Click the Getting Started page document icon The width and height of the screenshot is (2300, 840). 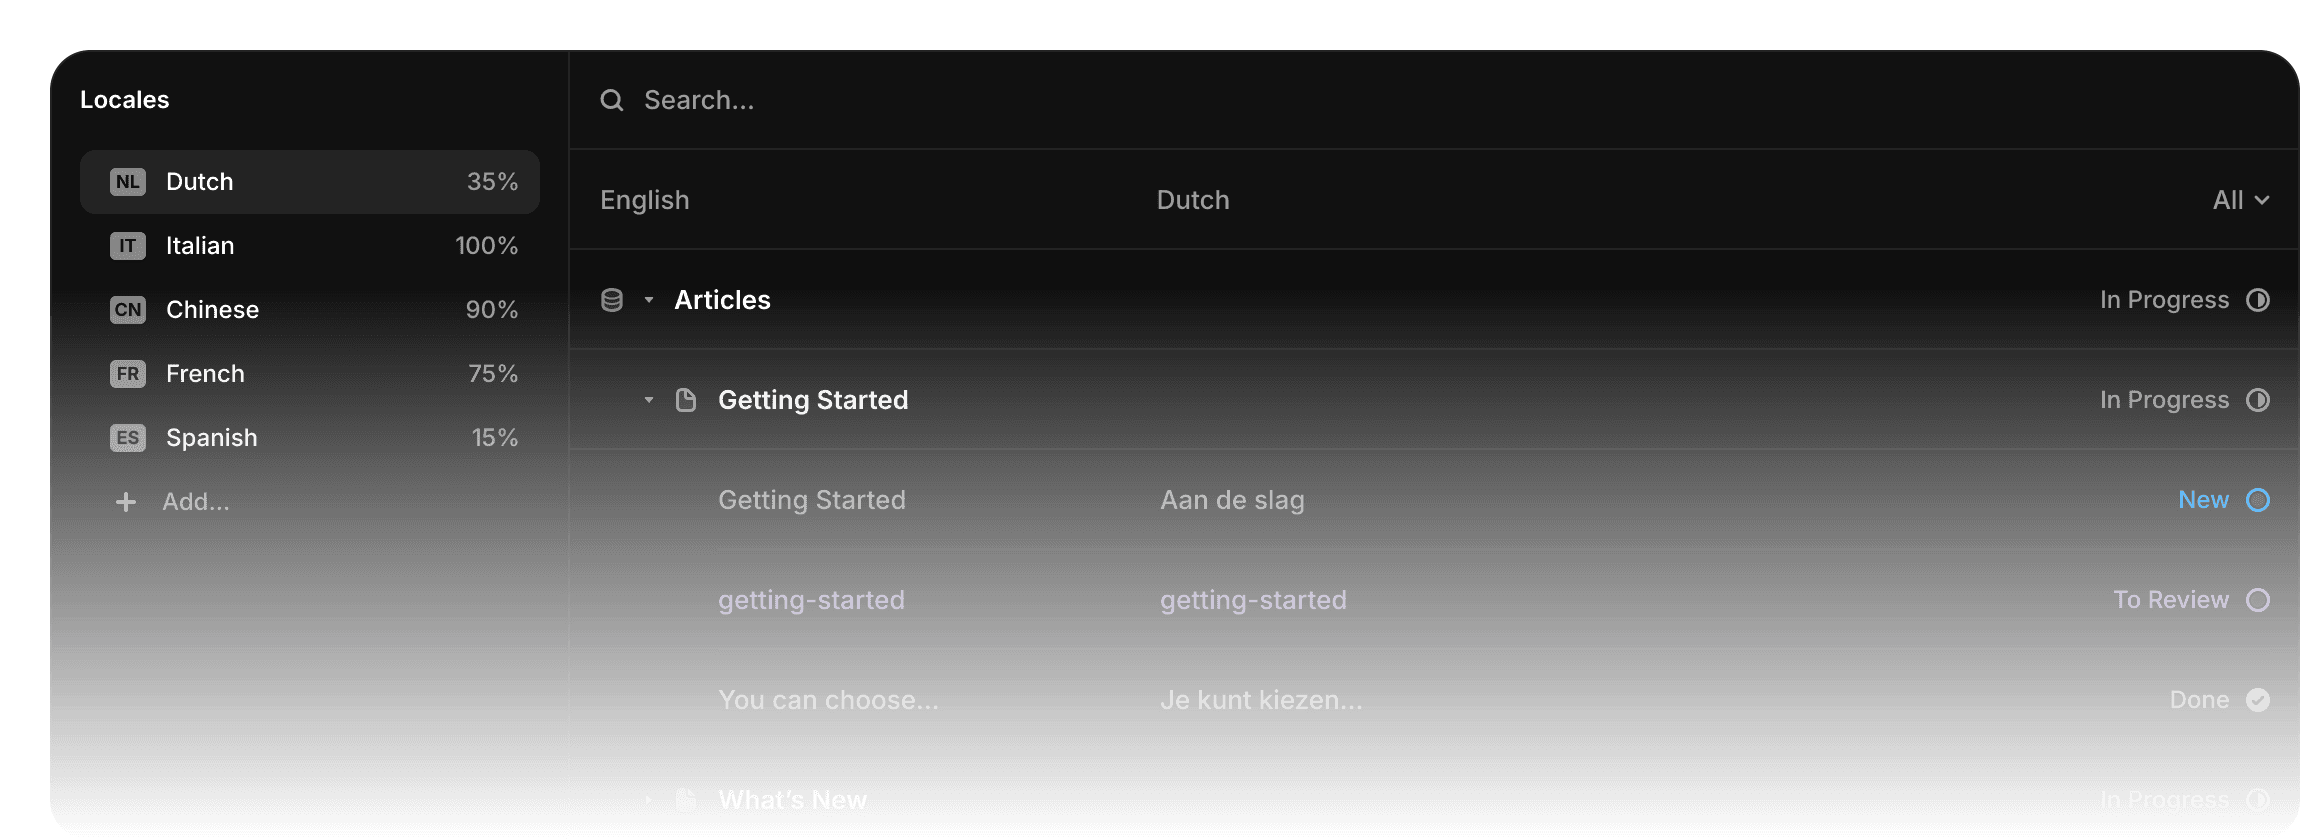tap(686, 400)
